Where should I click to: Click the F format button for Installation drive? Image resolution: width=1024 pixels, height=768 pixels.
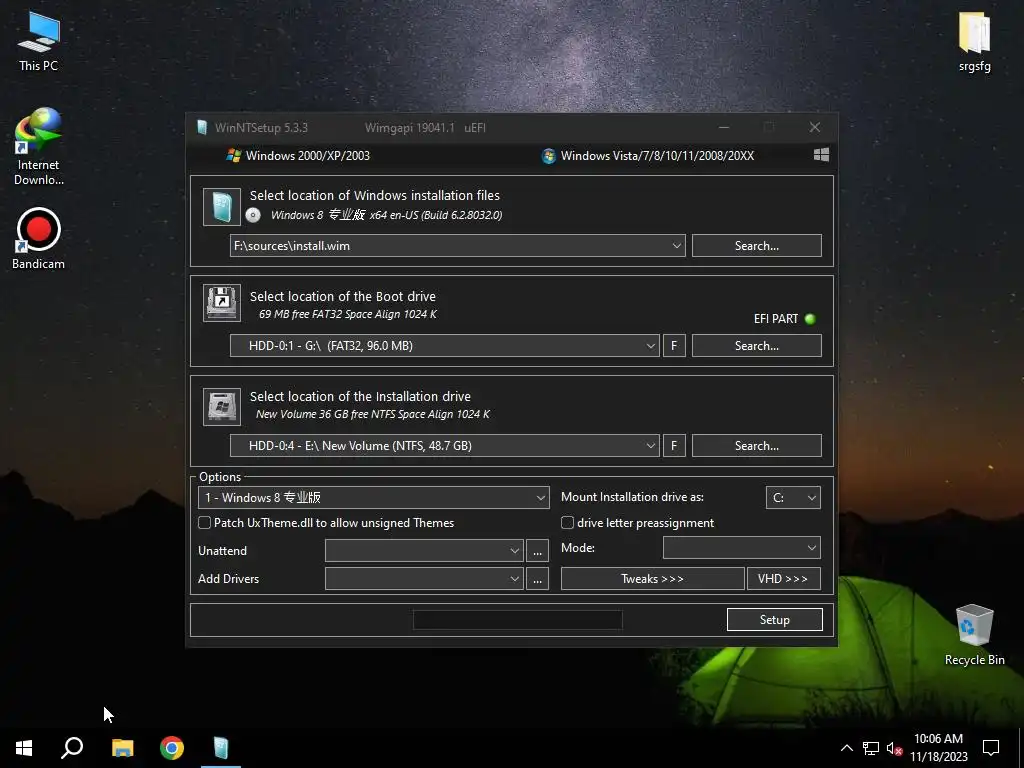point(674,445)
